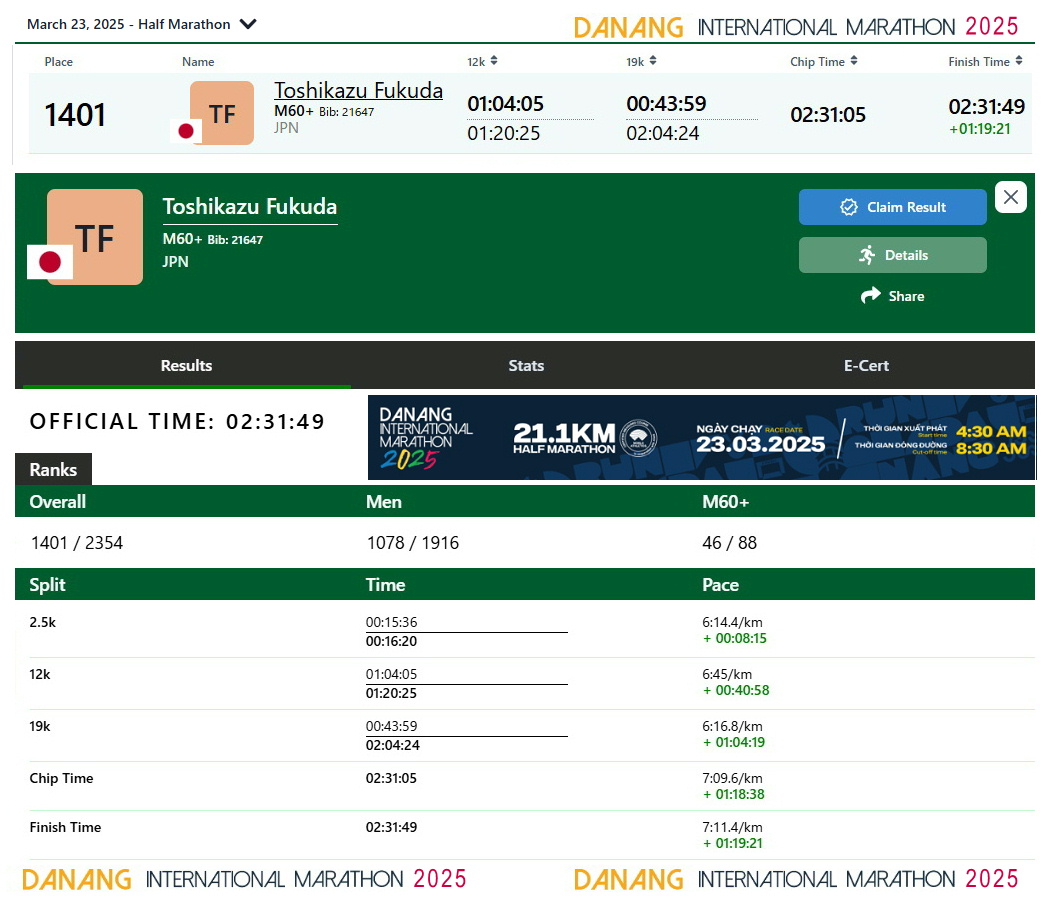Click Japan flag icon in results row
Image resolution: width=1050 pixels, height=900 pixels.
click(x=185, y=131)
